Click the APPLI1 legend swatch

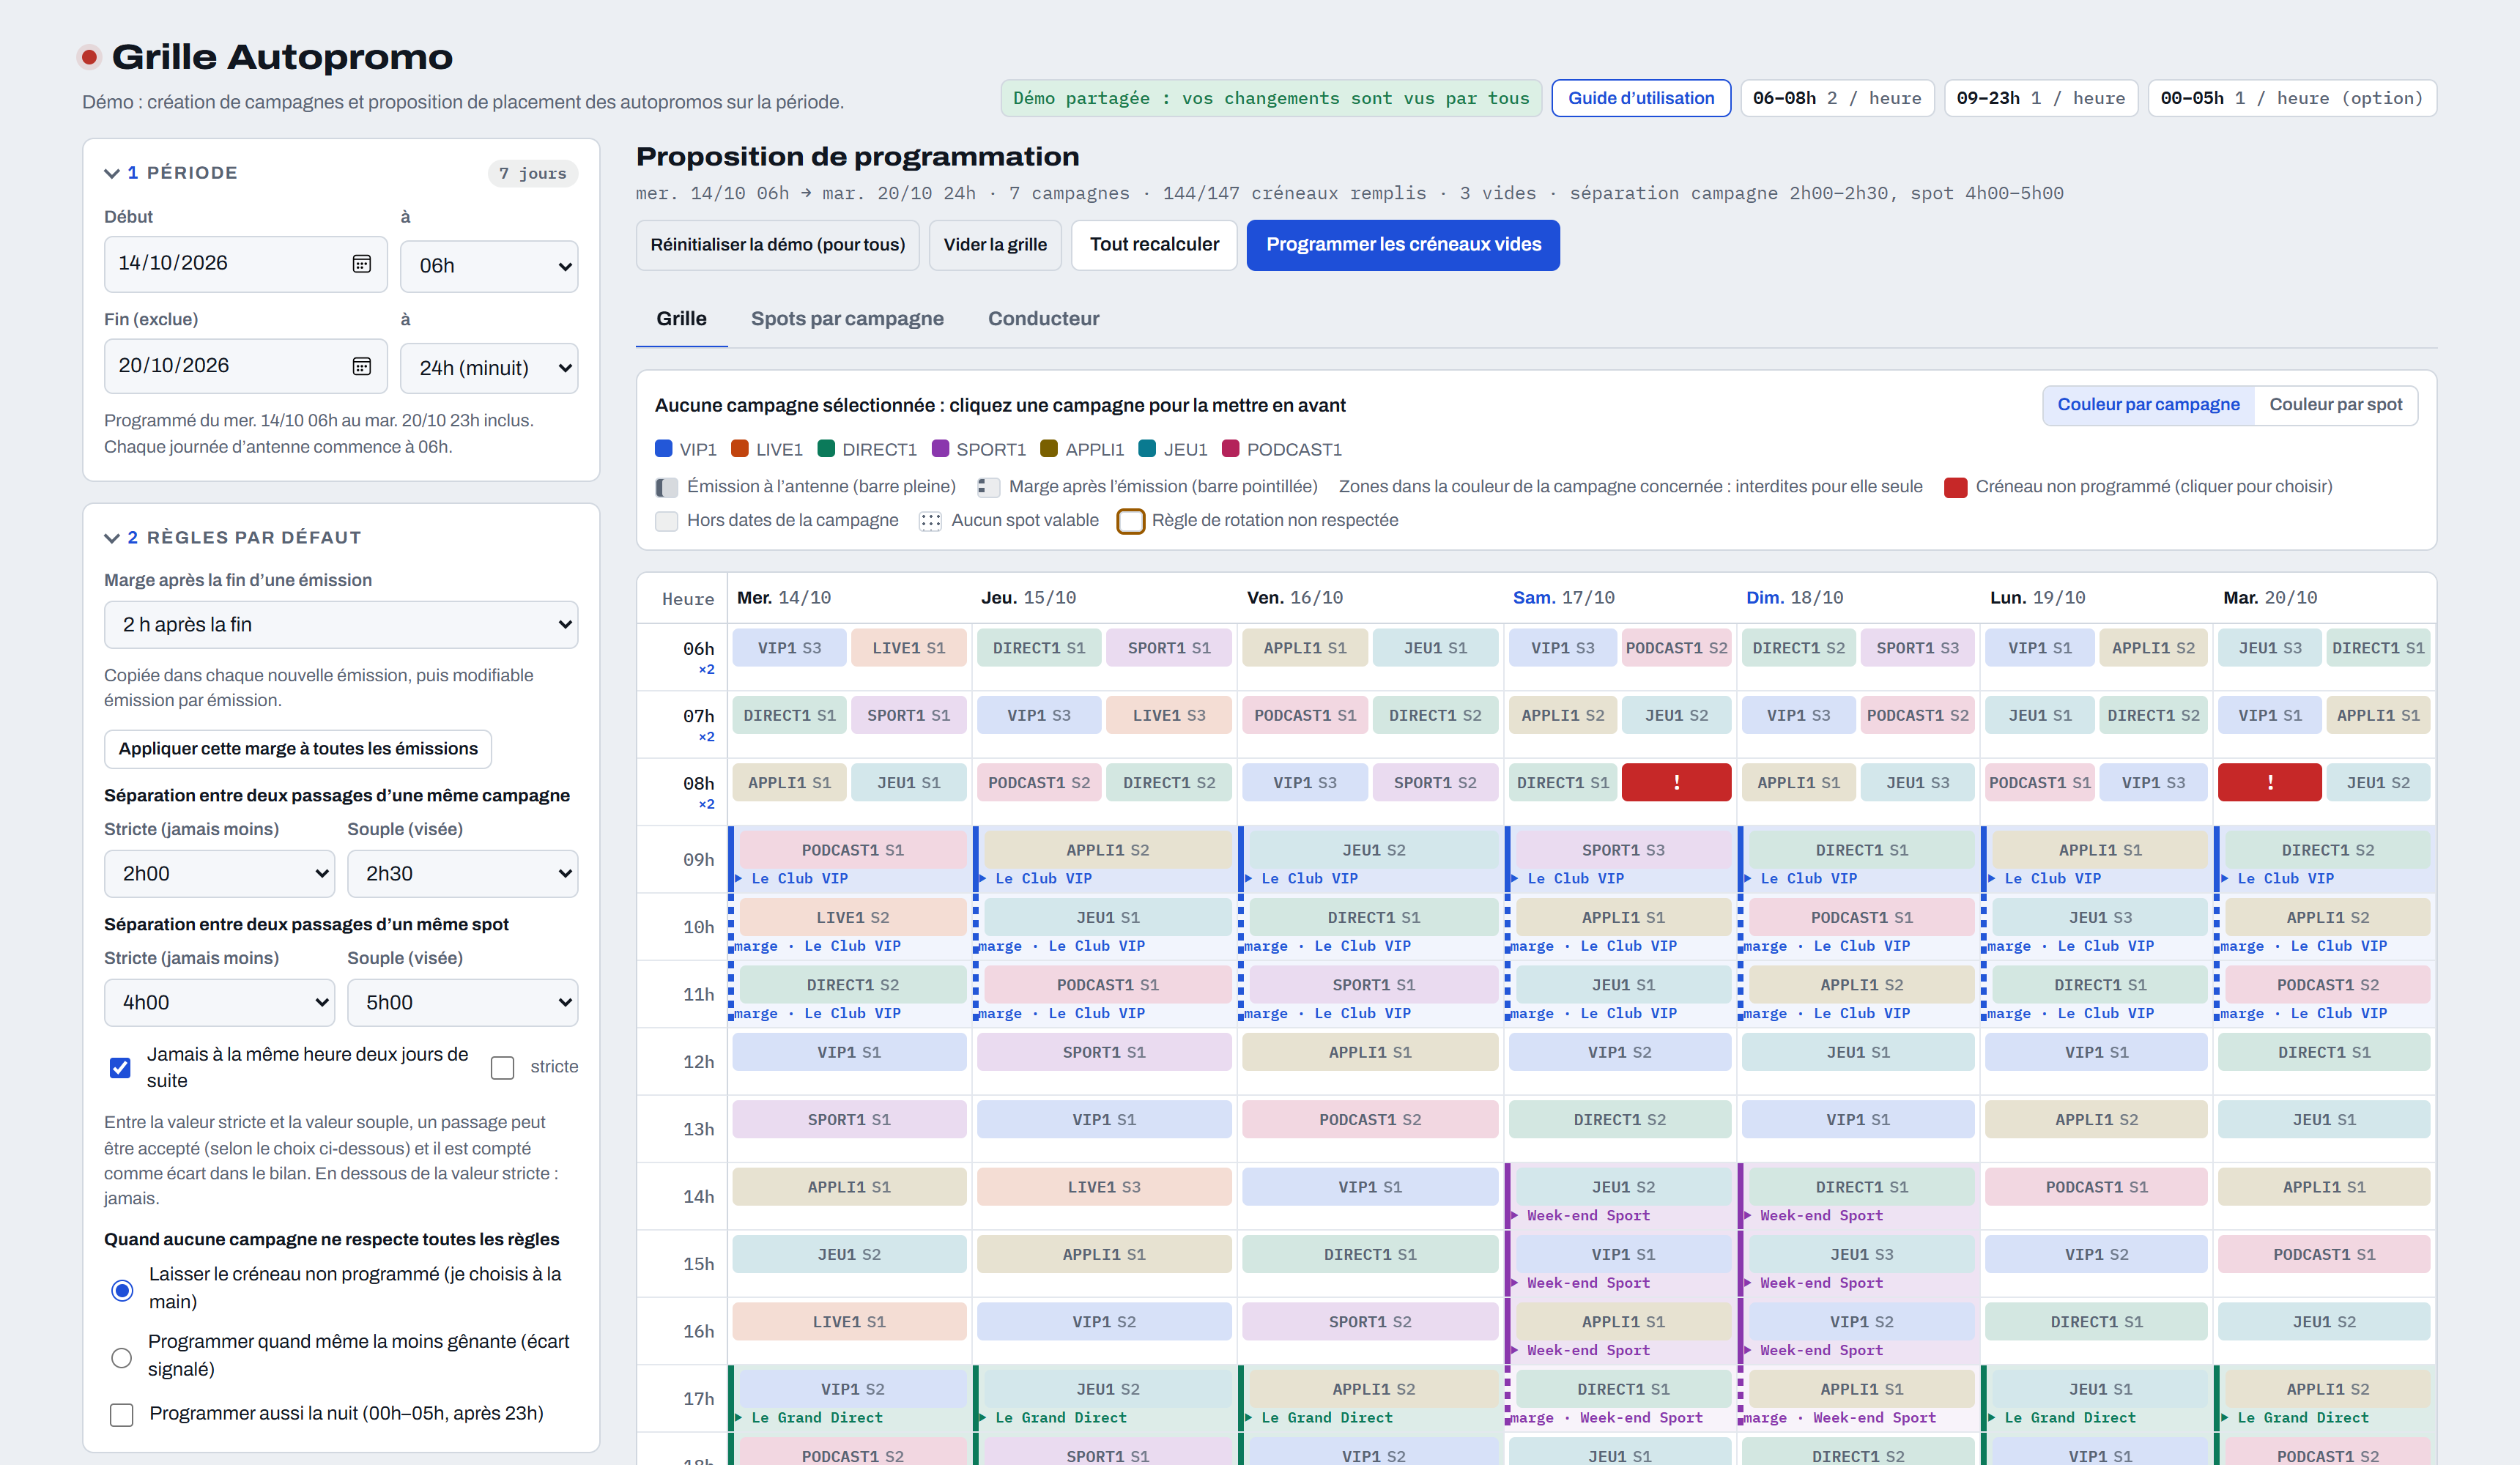point(1049,449)
